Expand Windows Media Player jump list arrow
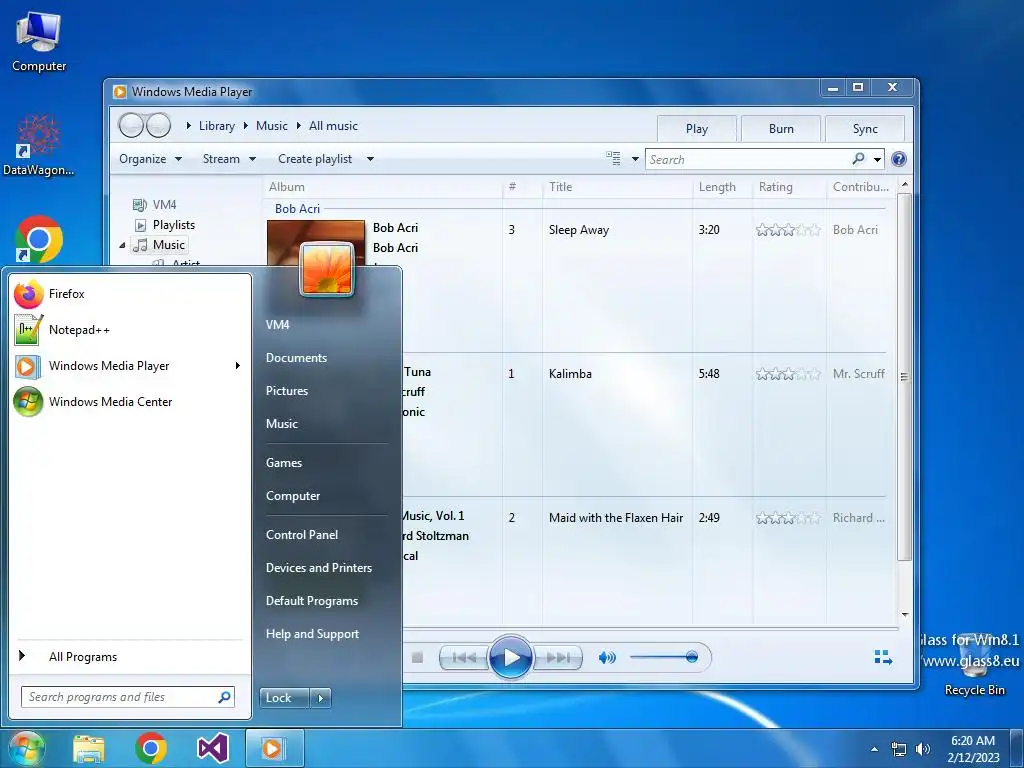The width and height of the screenshot is (1024, 768). pos(238,366)
